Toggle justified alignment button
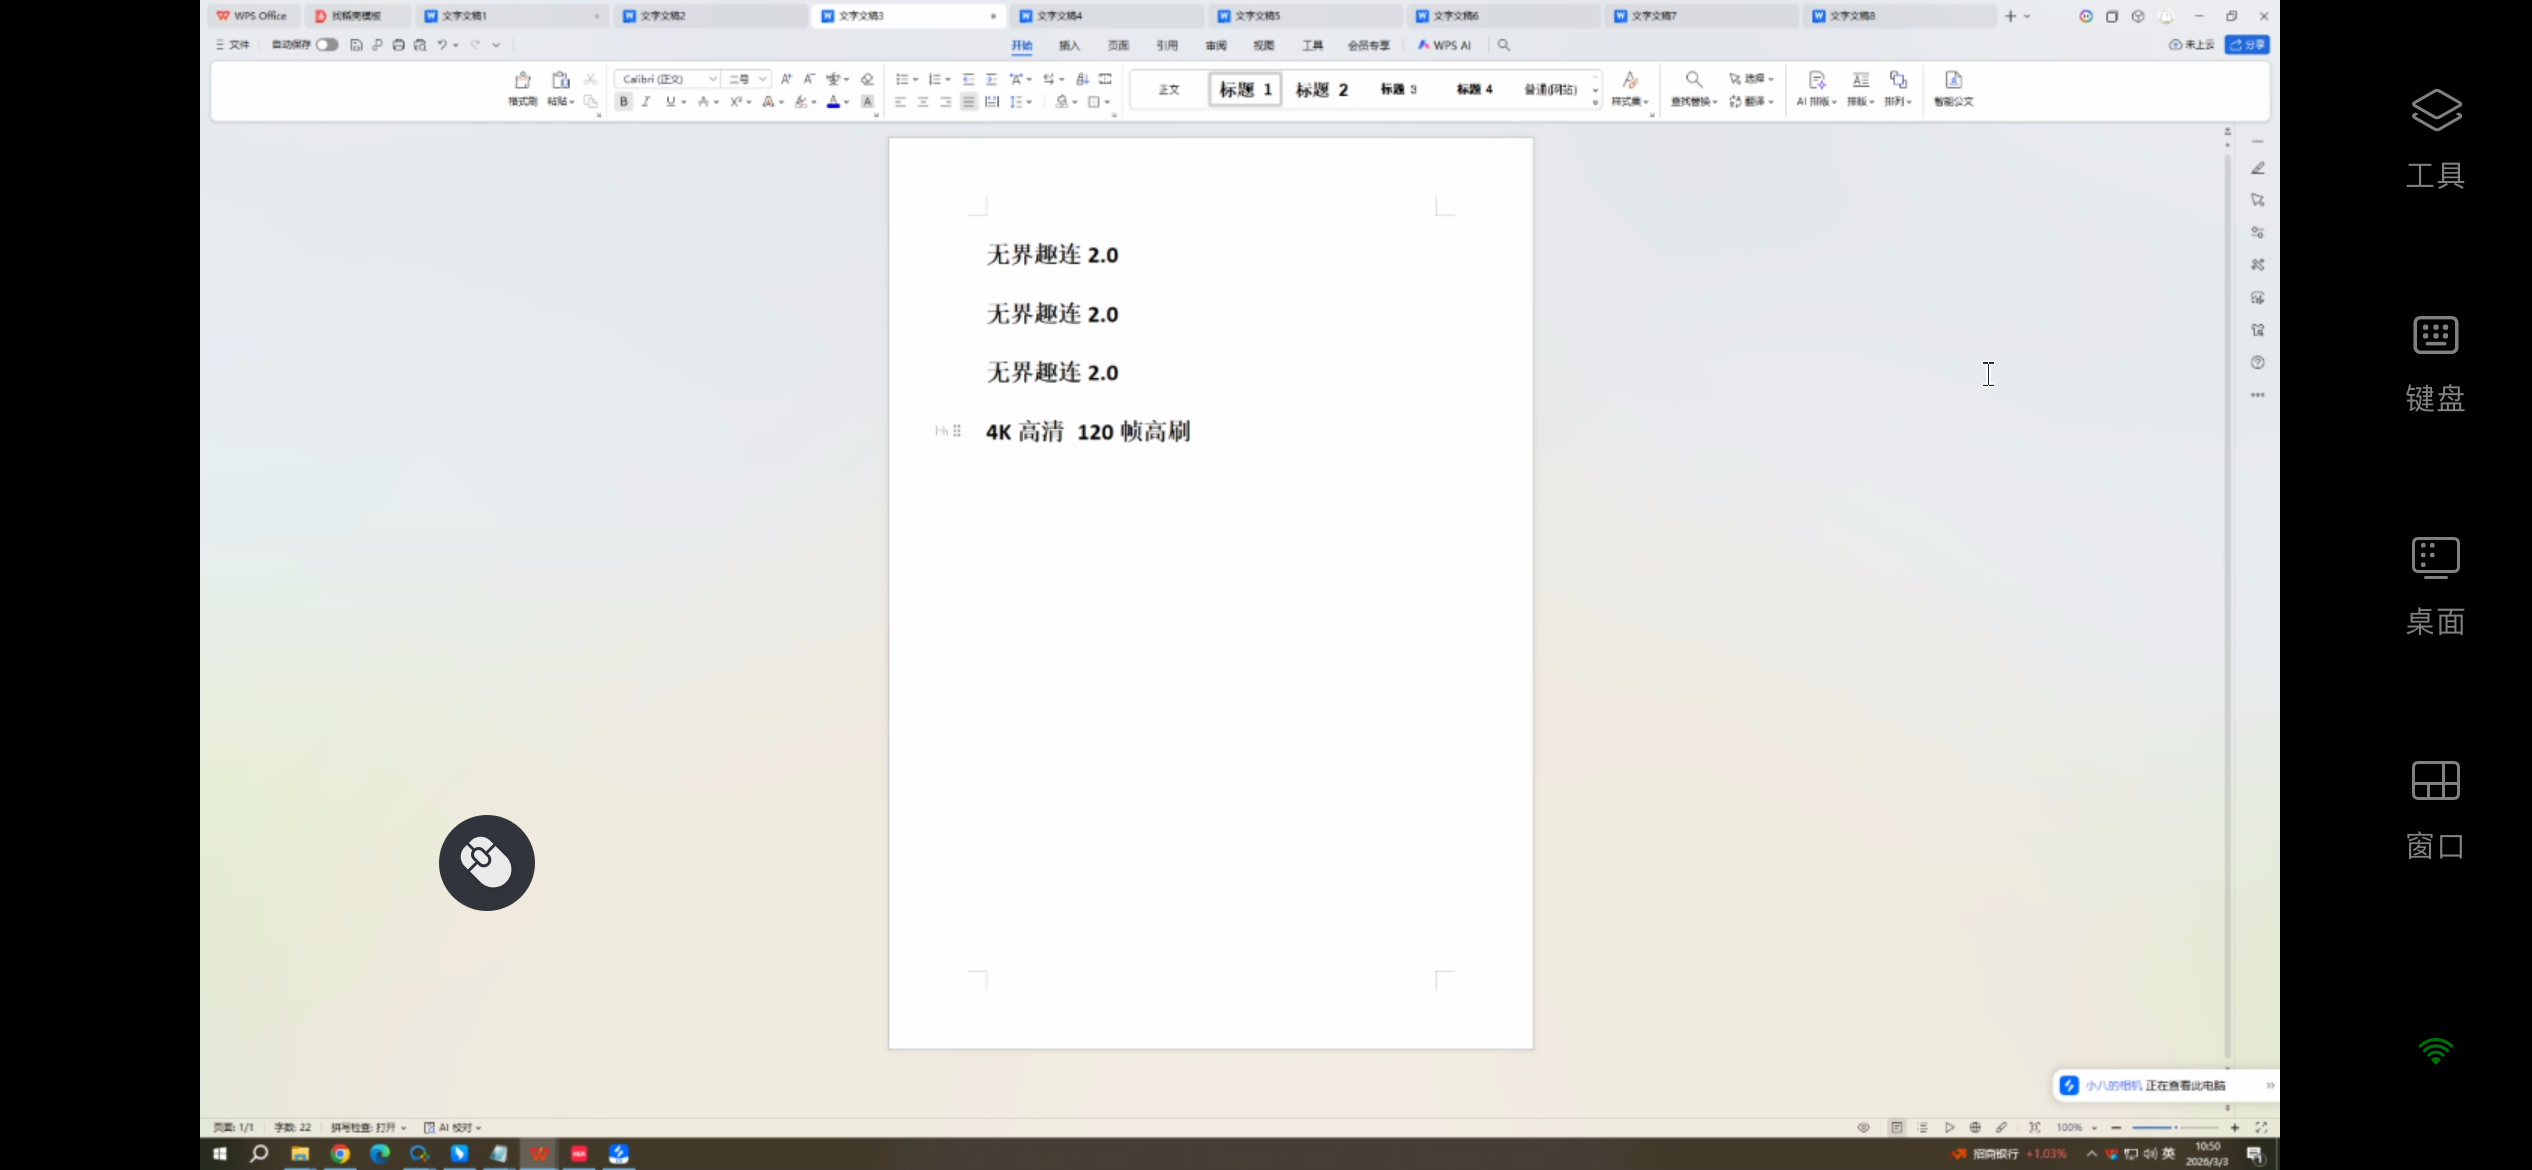The image size is (2532, 1170). (968, 102)
